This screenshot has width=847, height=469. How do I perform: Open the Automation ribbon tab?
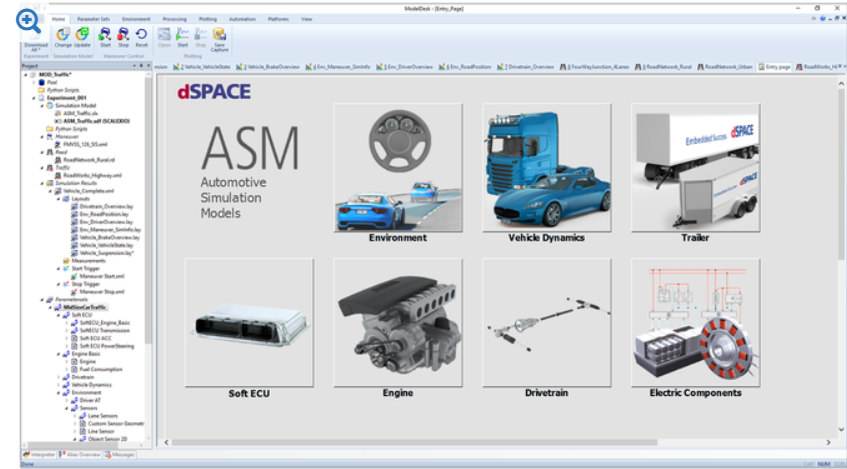pos(241,19)
